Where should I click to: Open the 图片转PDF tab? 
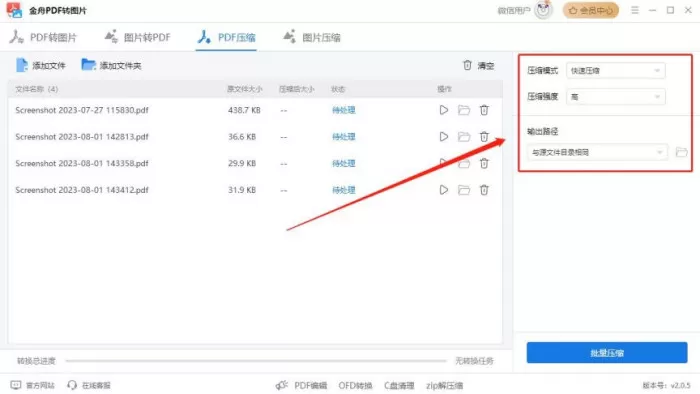pos(138,37)
